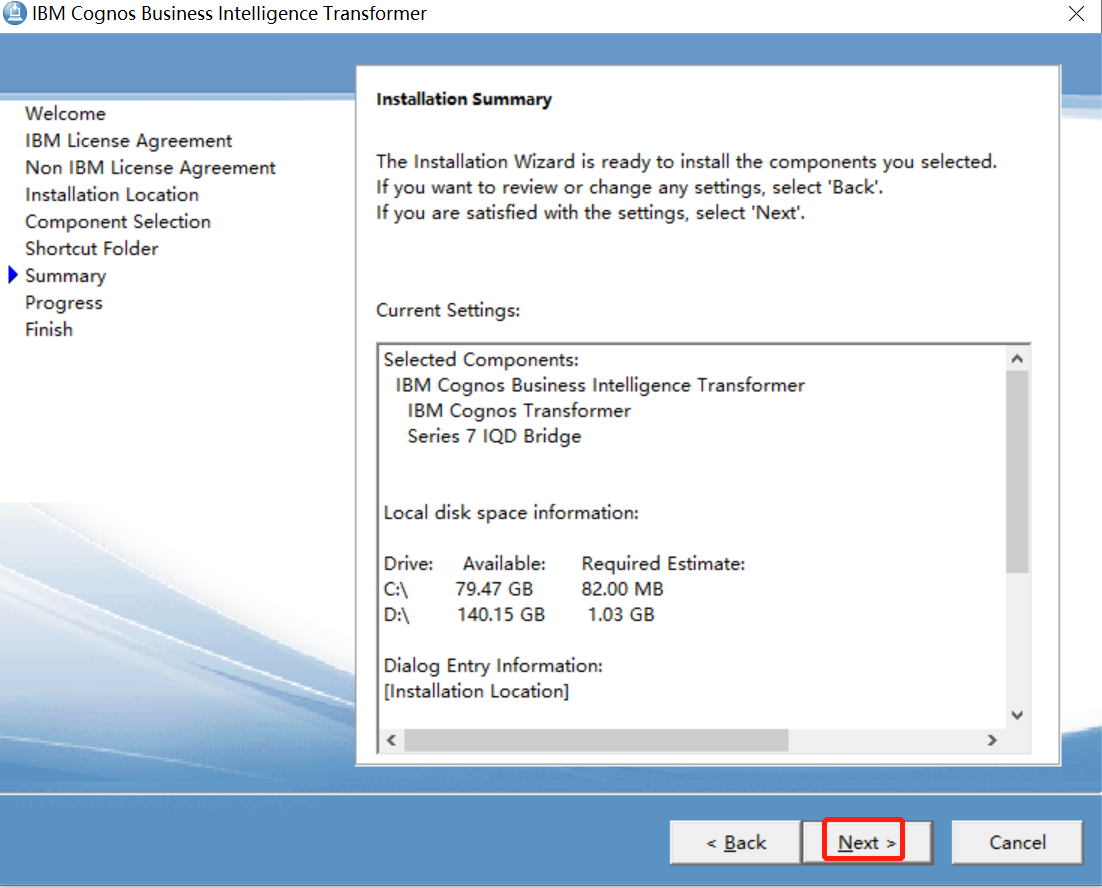Click the vertical scrollbar thumb in settings box

coord(1017,471)
